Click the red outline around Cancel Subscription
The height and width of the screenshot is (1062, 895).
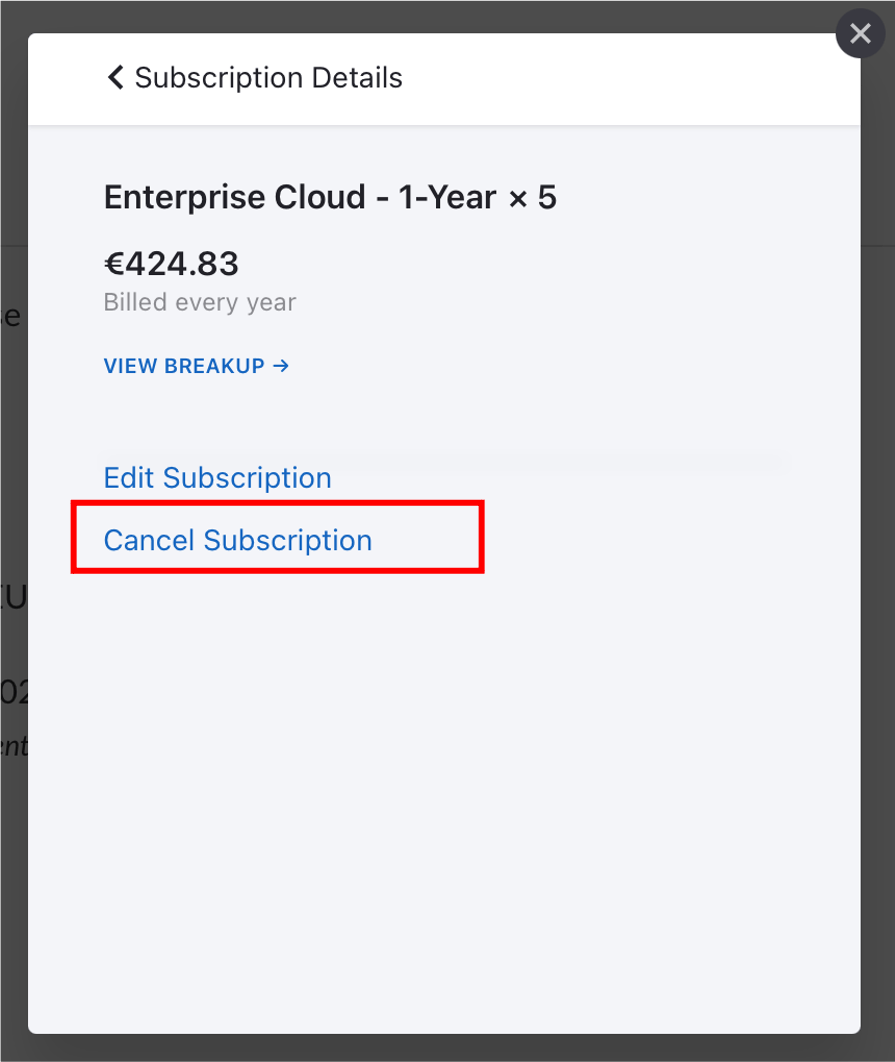point(483,537)
